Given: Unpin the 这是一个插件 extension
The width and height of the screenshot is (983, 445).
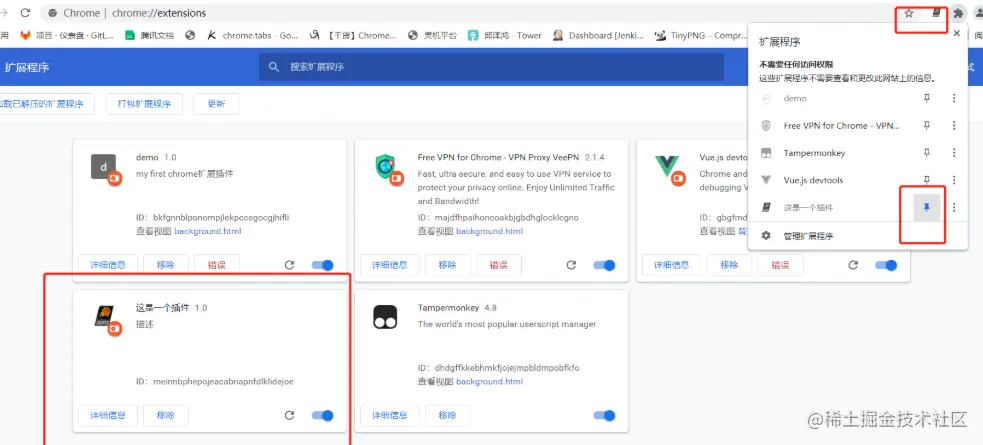Looking at the screenshot, I should [927, 207].
